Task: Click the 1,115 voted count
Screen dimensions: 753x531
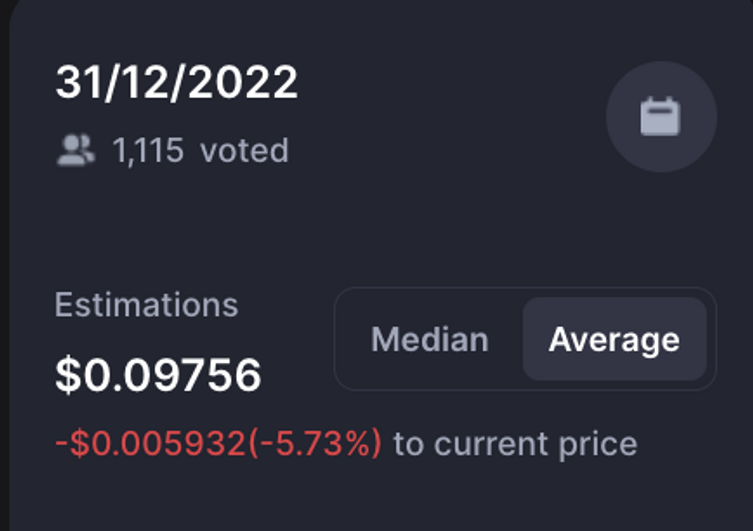Action: [200, 150]
